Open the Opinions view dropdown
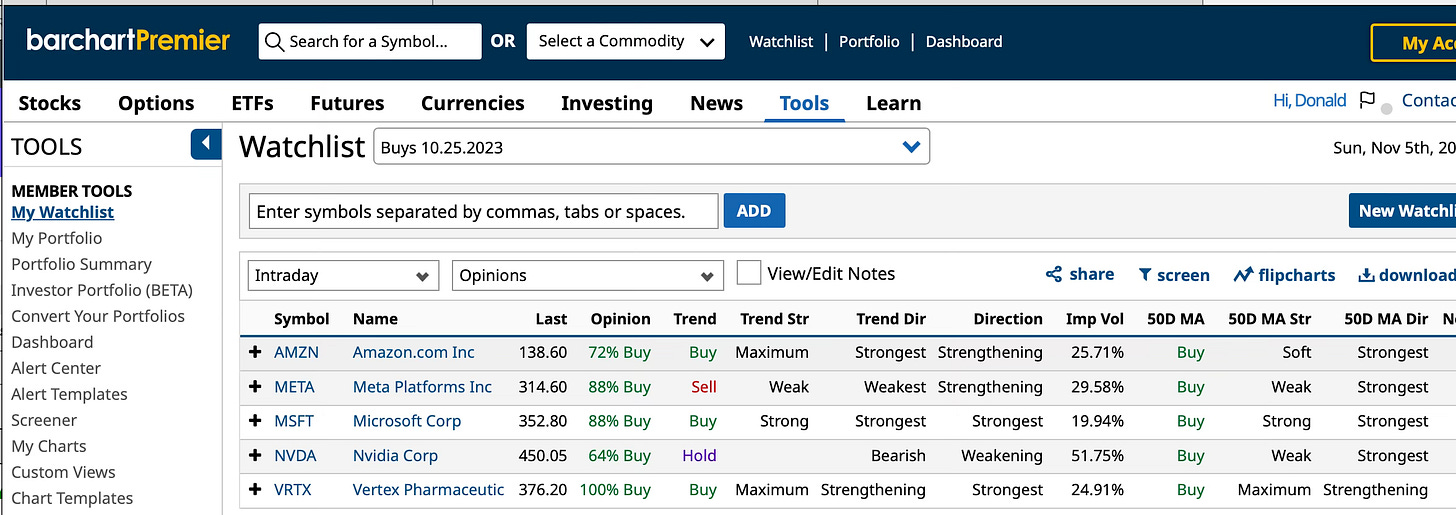 coord(588,276)
